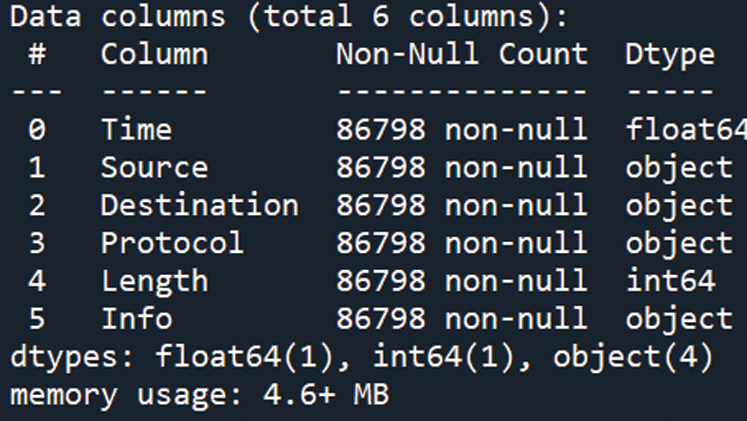Select the 'Length' column name

click(x=154, y=281)
